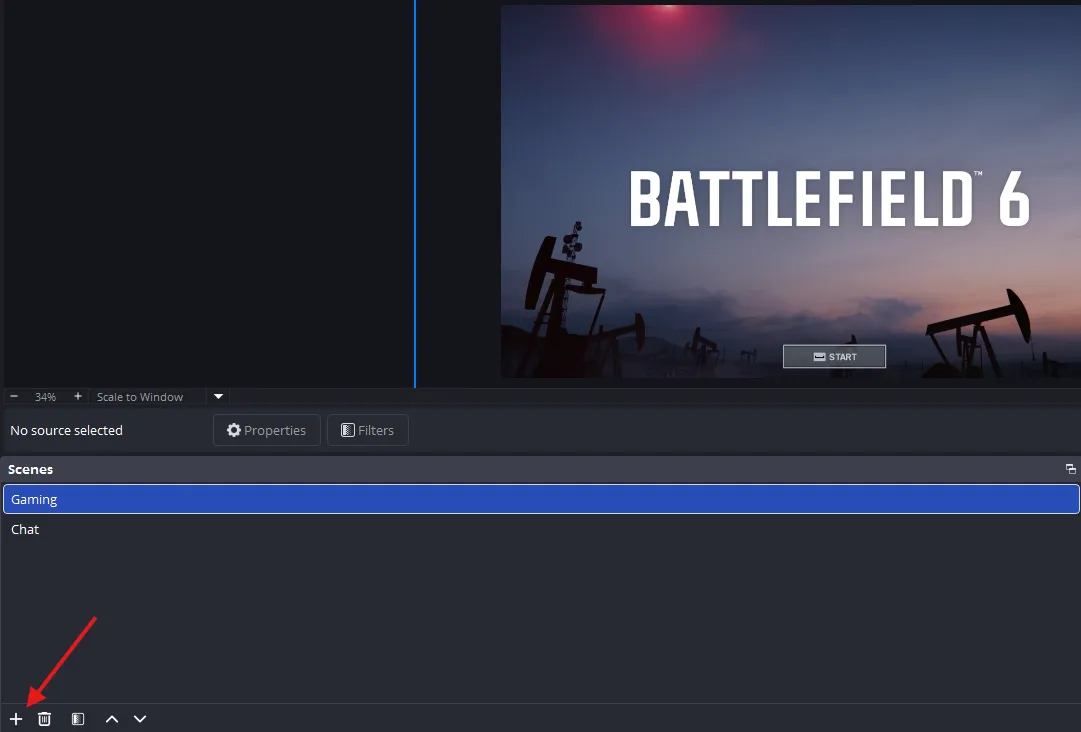
Task: Click the gear icon on Properties button
Action: (233, 430)
